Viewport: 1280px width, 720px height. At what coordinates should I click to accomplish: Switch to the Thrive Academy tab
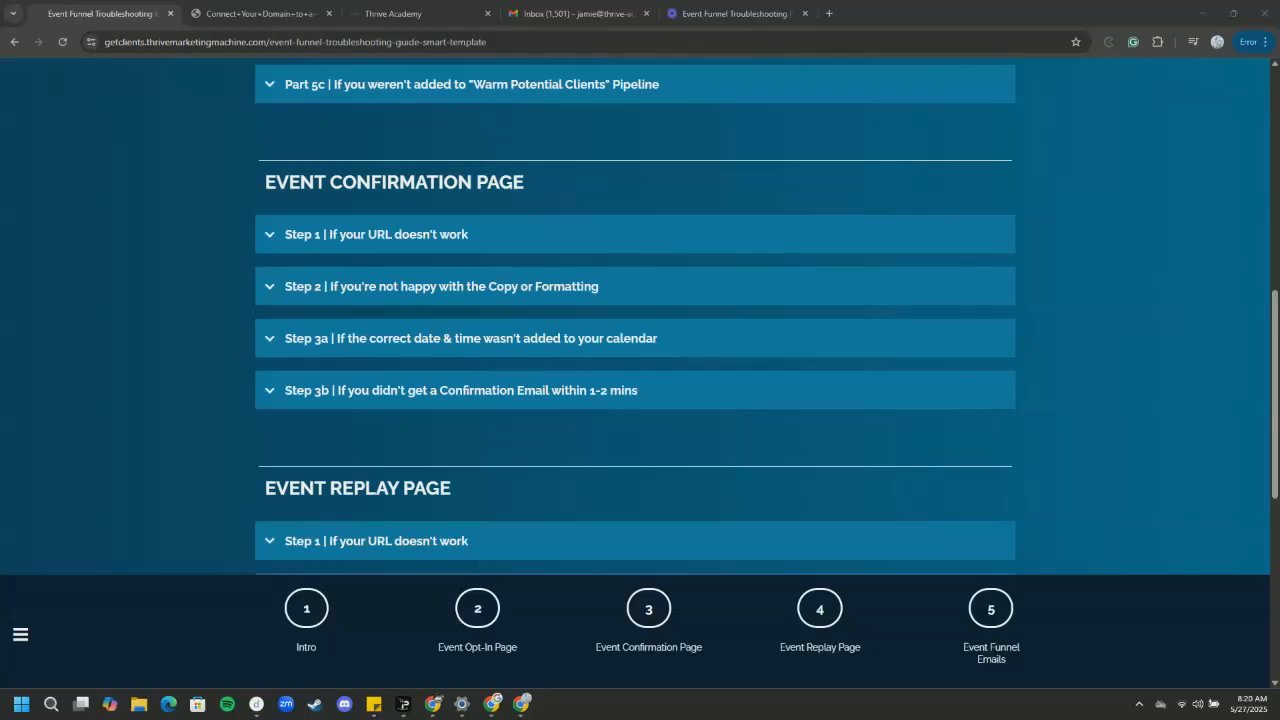420,14
